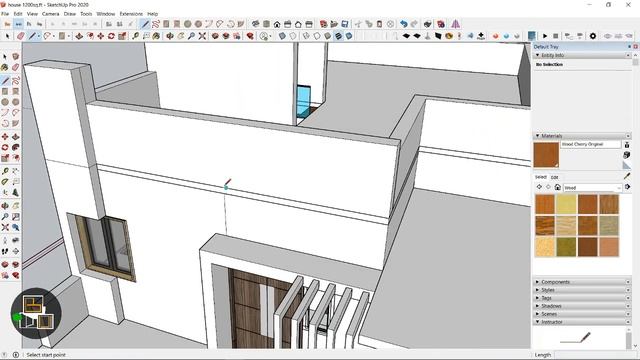Click the Redo arrow icon
Screen dimensions: 640x360
pos(414,24)
